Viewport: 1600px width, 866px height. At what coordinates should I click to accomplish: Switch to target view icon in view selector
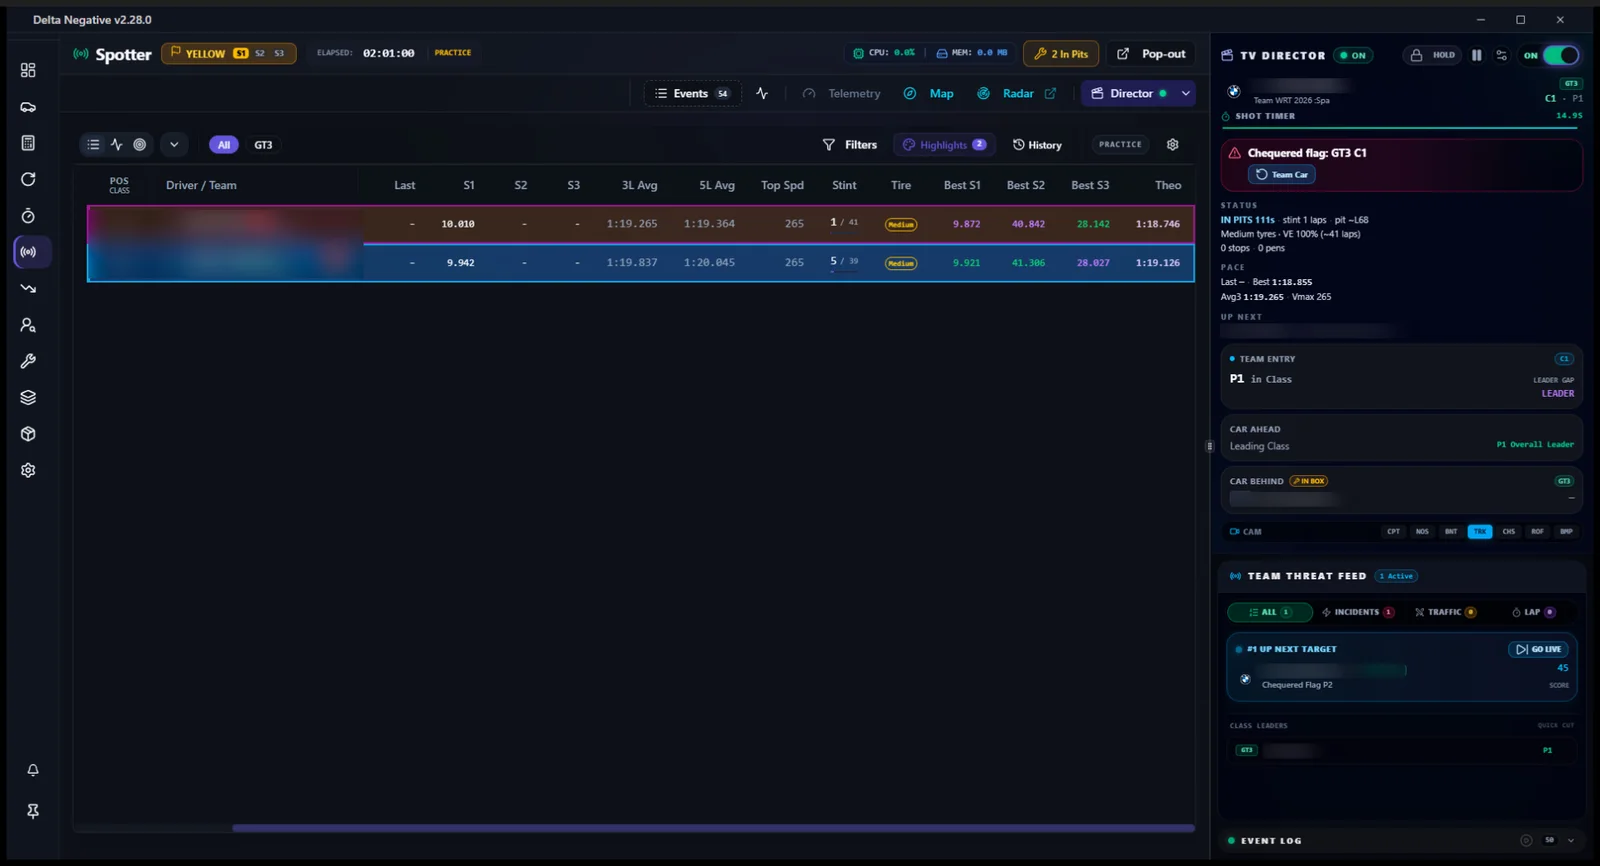point(140,145)
